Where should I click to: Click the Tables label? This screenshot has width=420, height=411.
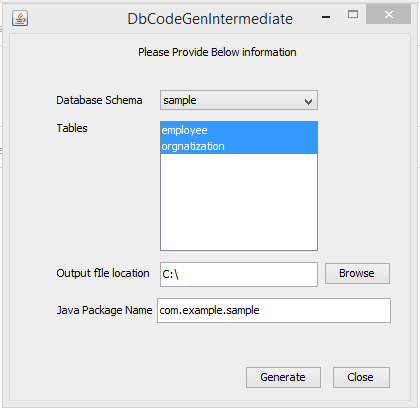(x=72, y=128)
